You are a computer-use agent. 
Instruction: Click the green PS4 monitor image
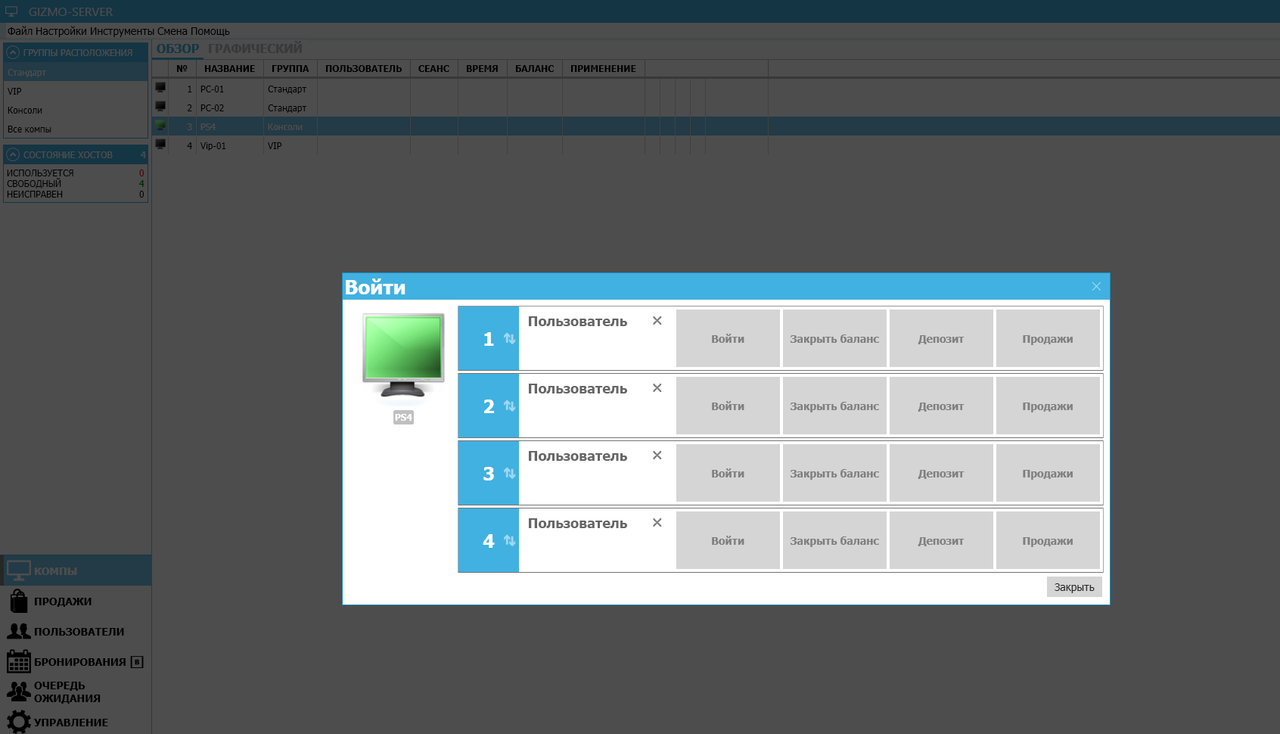[x=403, y=355]
